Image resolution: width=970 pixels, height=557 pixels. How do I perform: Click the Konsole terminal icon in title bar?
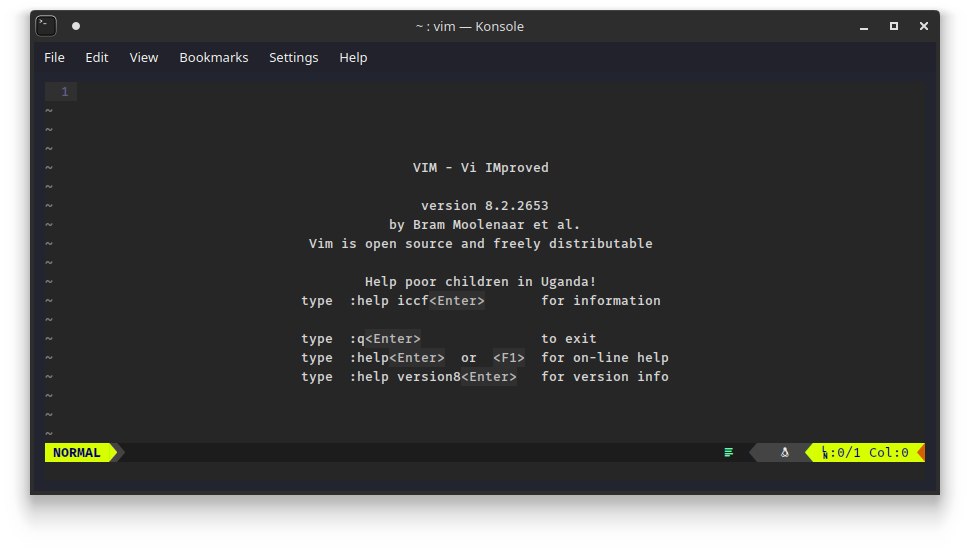coord(46,26)
